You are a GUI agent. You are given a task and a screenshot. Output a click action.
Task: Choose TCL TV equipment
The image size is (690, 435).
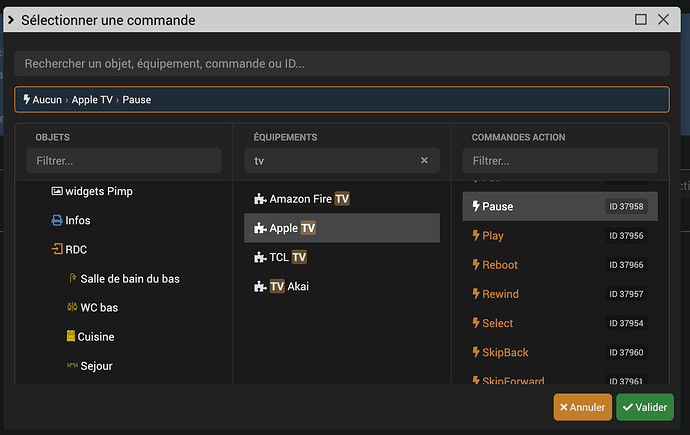point(342,257)
